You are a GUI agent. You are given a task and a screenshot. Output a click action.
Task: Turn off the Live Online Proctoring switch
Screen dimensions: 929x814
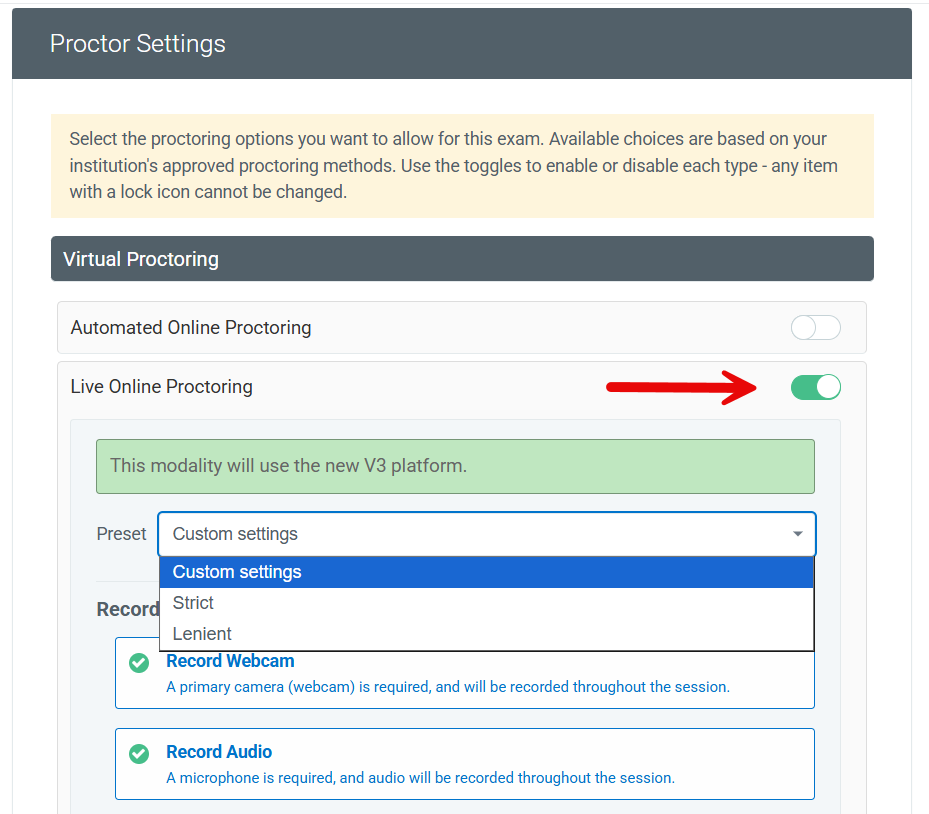click(815, 387)
